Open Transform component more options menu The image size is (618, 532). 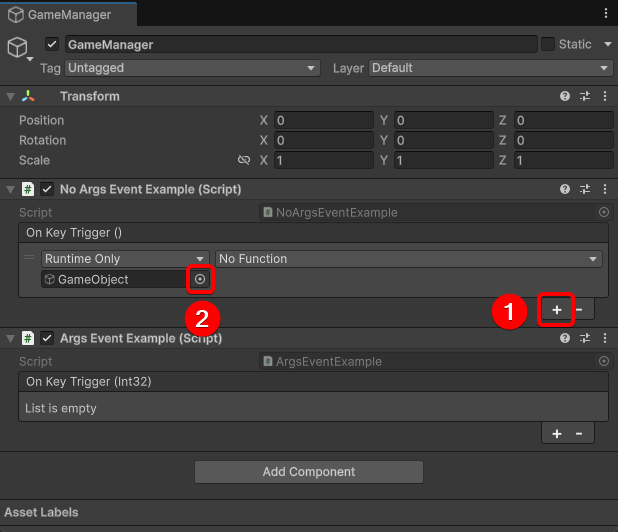coord(604,97)
